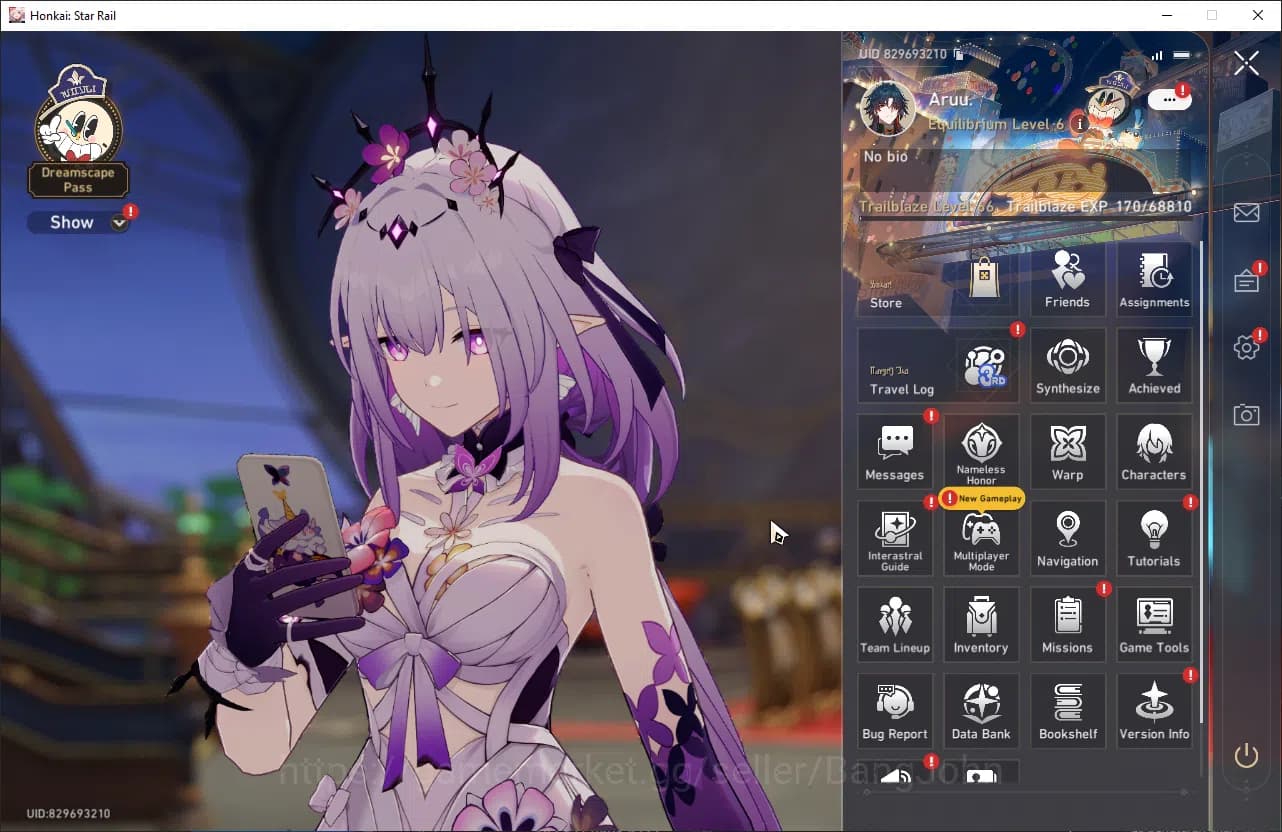Click the power logout icon
The width and height of the screenshot is (1282, 832).
point(1246,756)
